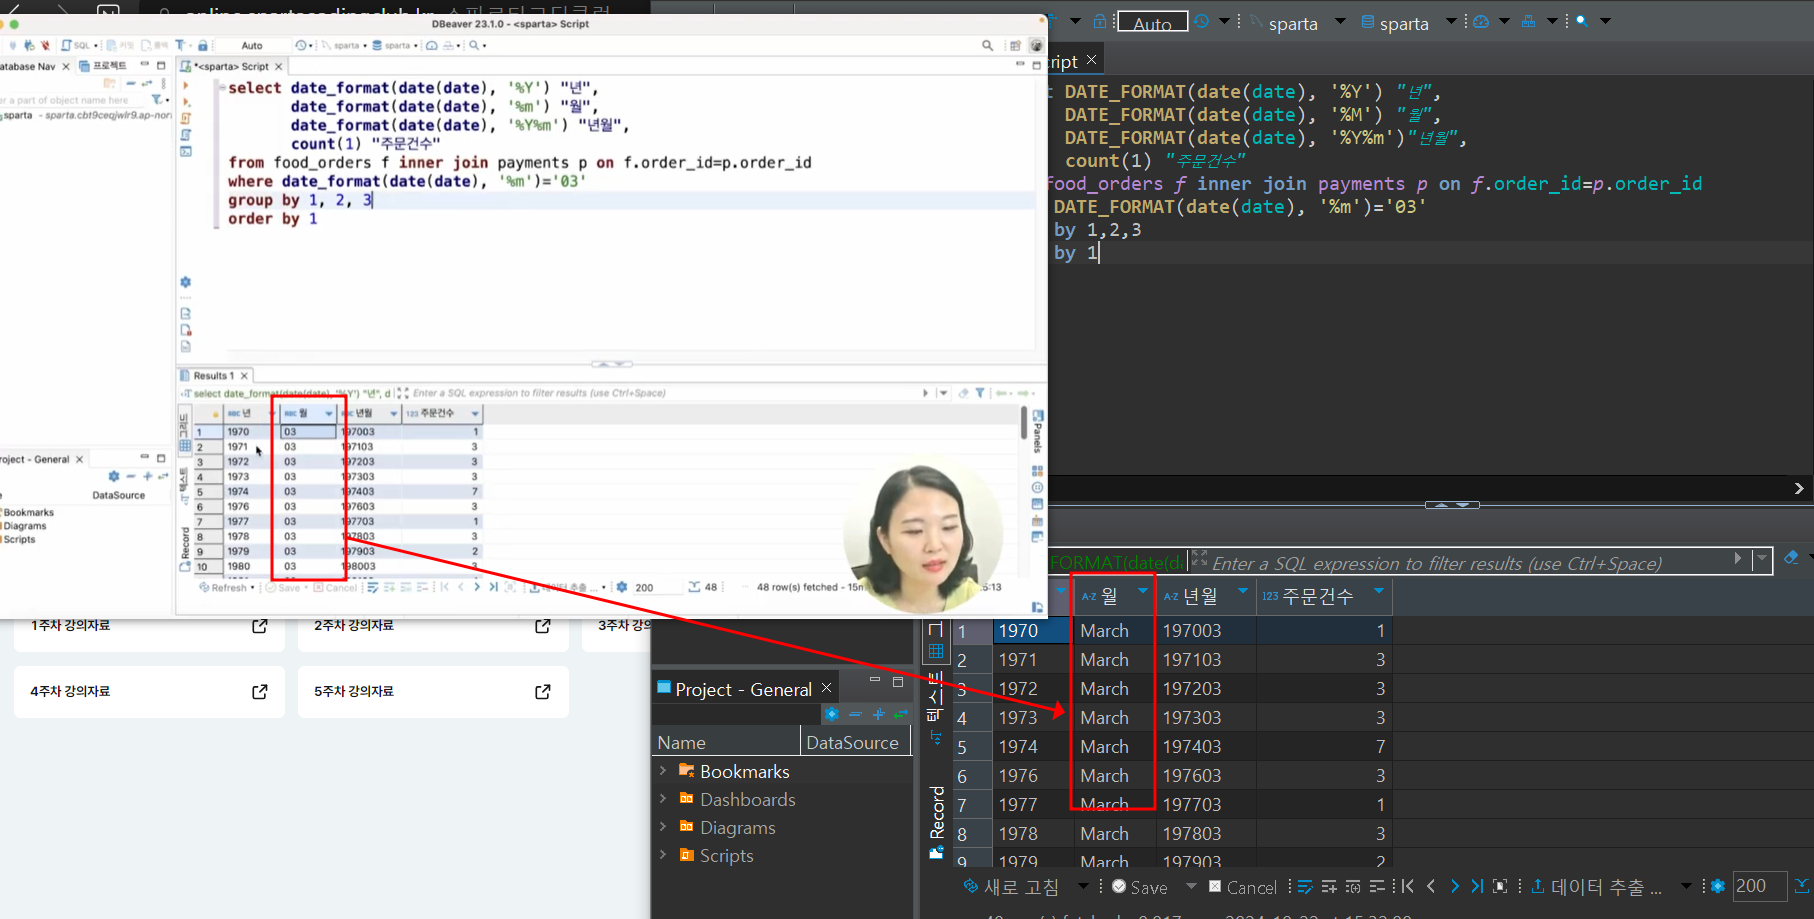
Task: Go to first page of results in dark window
Action: pos(1408,886)
